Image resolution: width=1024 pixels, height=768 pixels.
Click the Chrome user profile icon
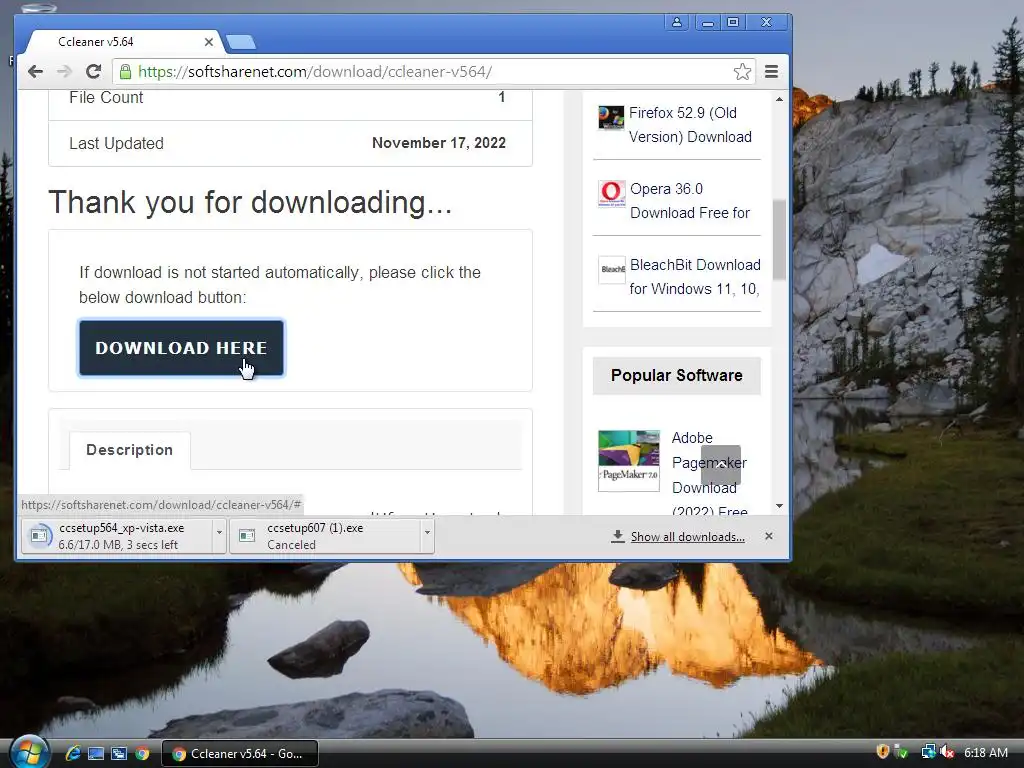(x=677, y=22)
